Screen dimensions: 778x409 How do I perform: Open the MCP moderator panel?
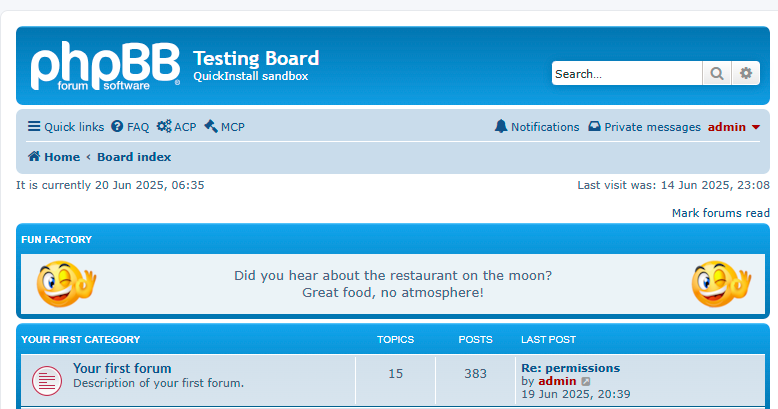(224, 127)
